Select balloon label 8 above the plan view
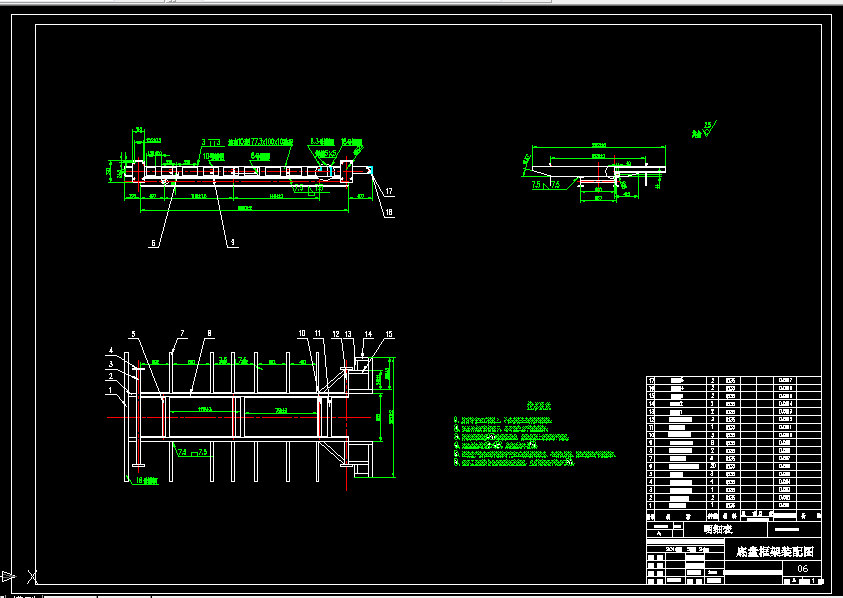The image size is (843, 598). click(x=209, y=333)
